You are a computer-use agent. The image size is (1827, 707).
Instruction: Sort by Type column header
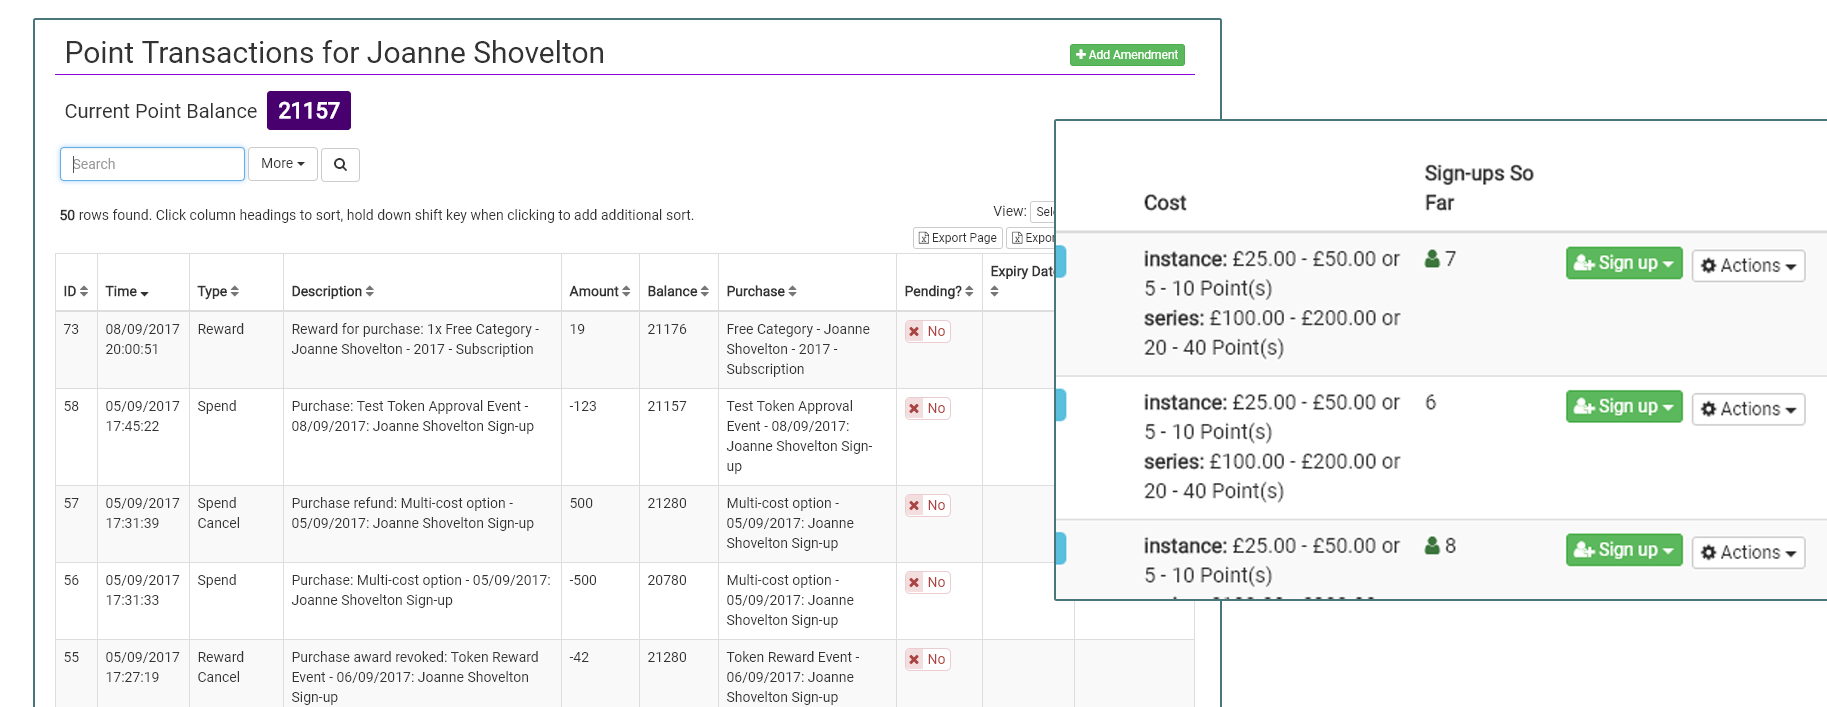coord(218,291)
